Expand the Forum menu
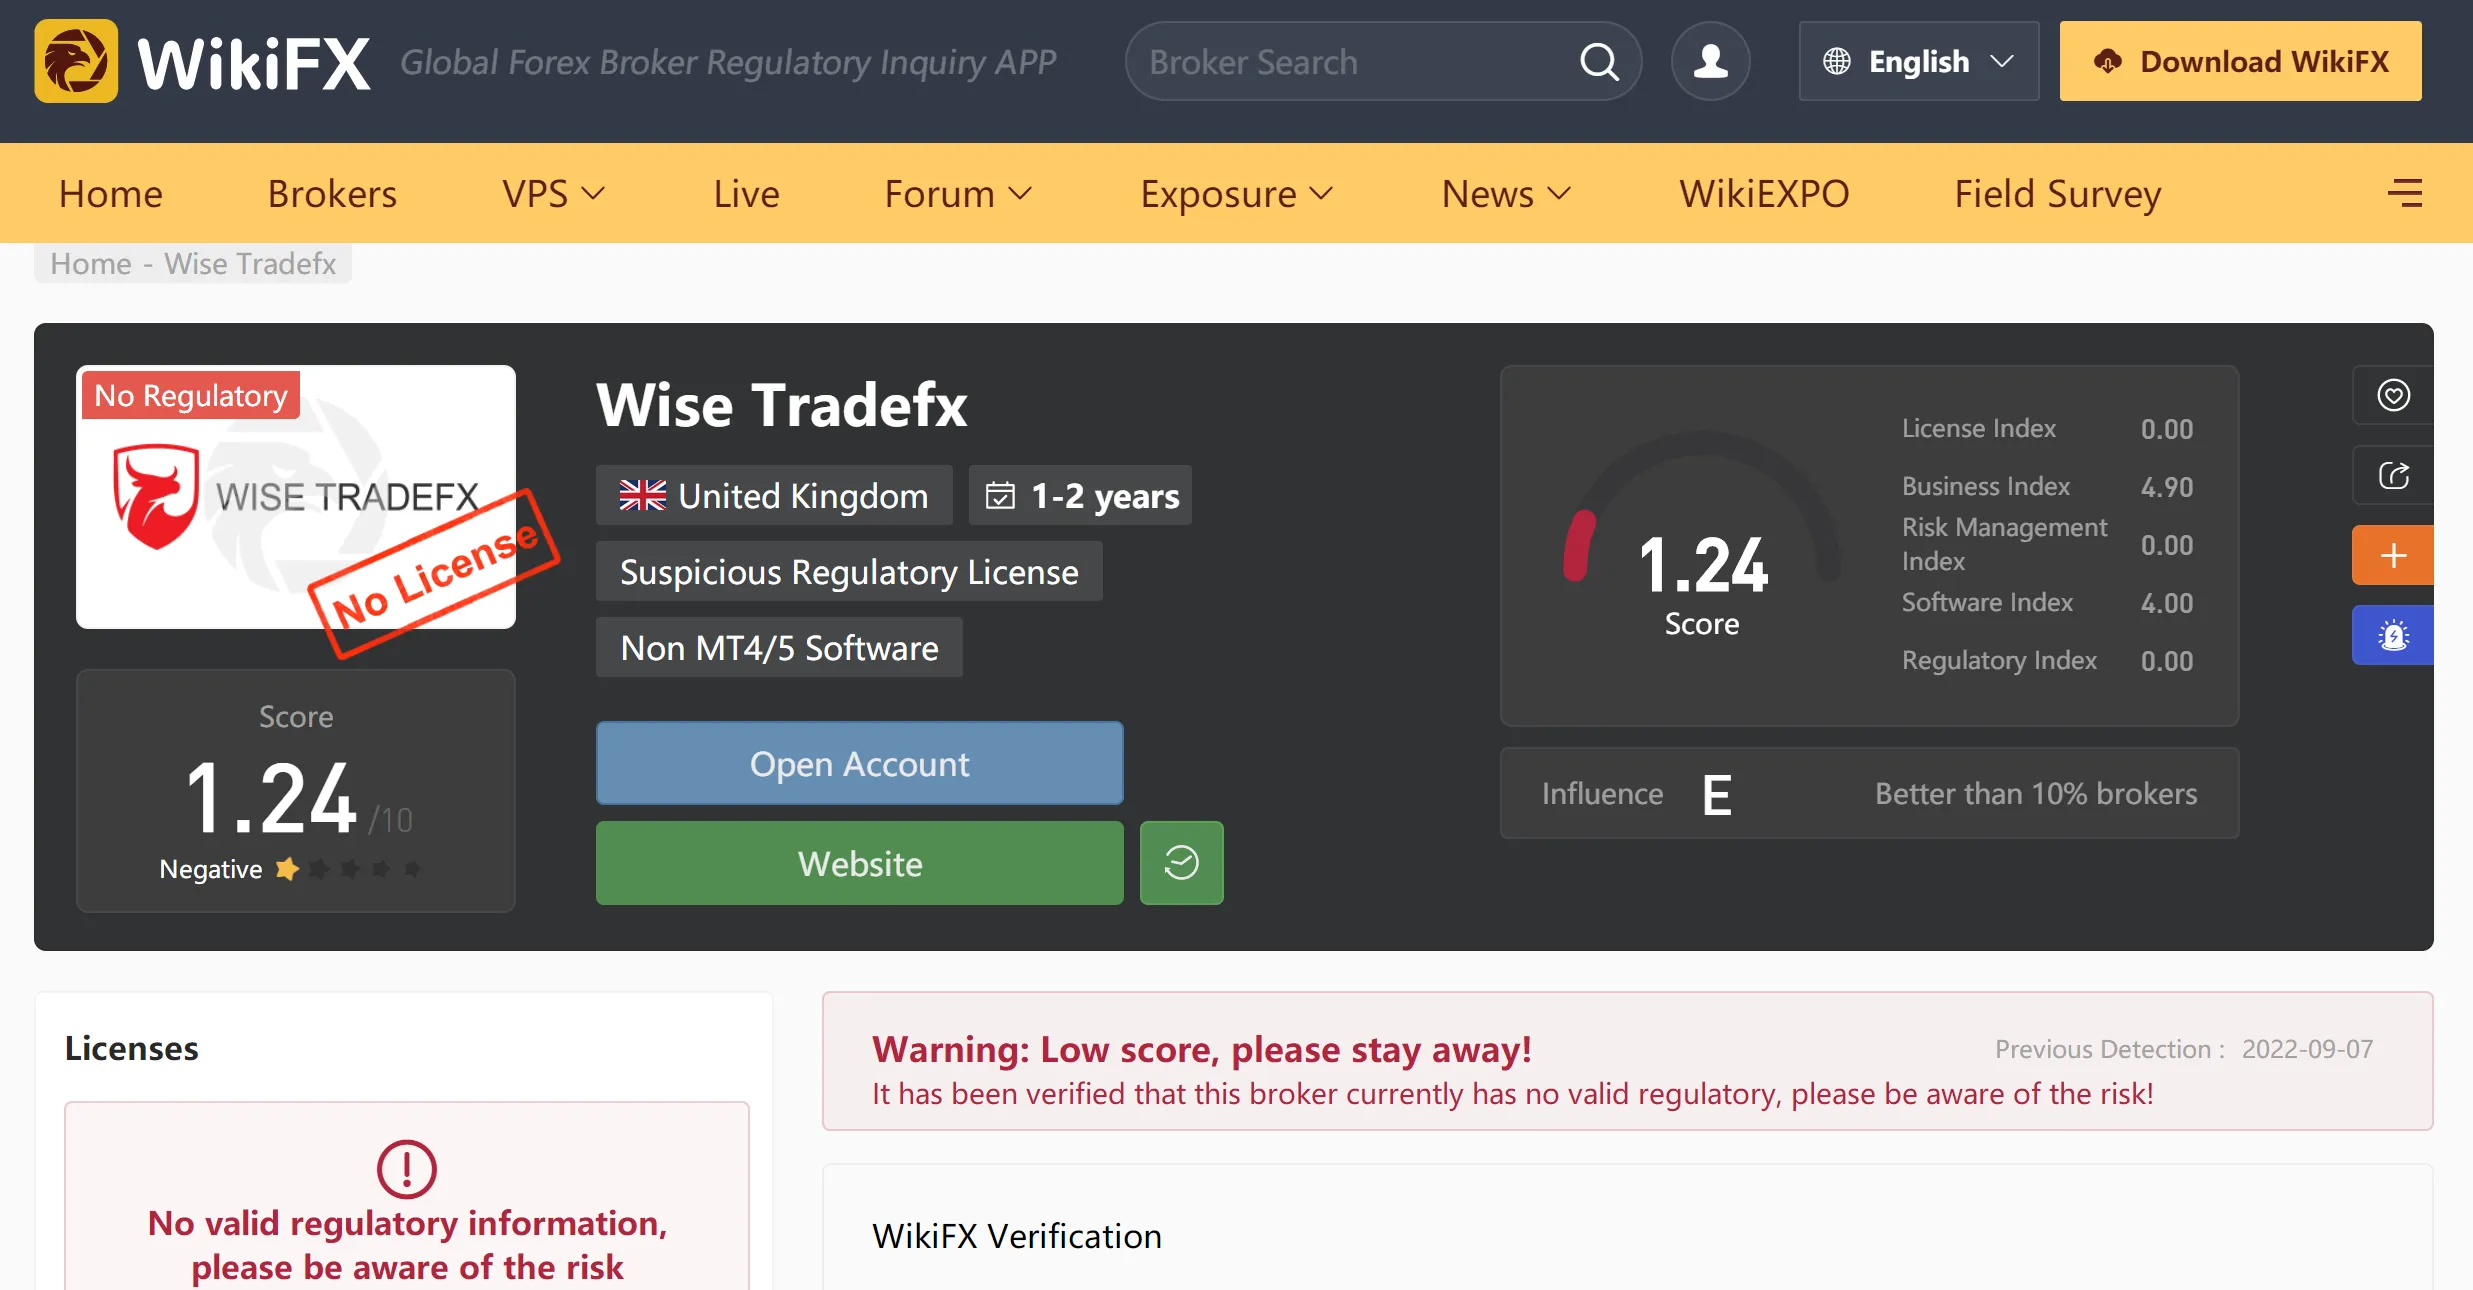This screenshot has height=1290, width=2473. (x=958, y=193)
